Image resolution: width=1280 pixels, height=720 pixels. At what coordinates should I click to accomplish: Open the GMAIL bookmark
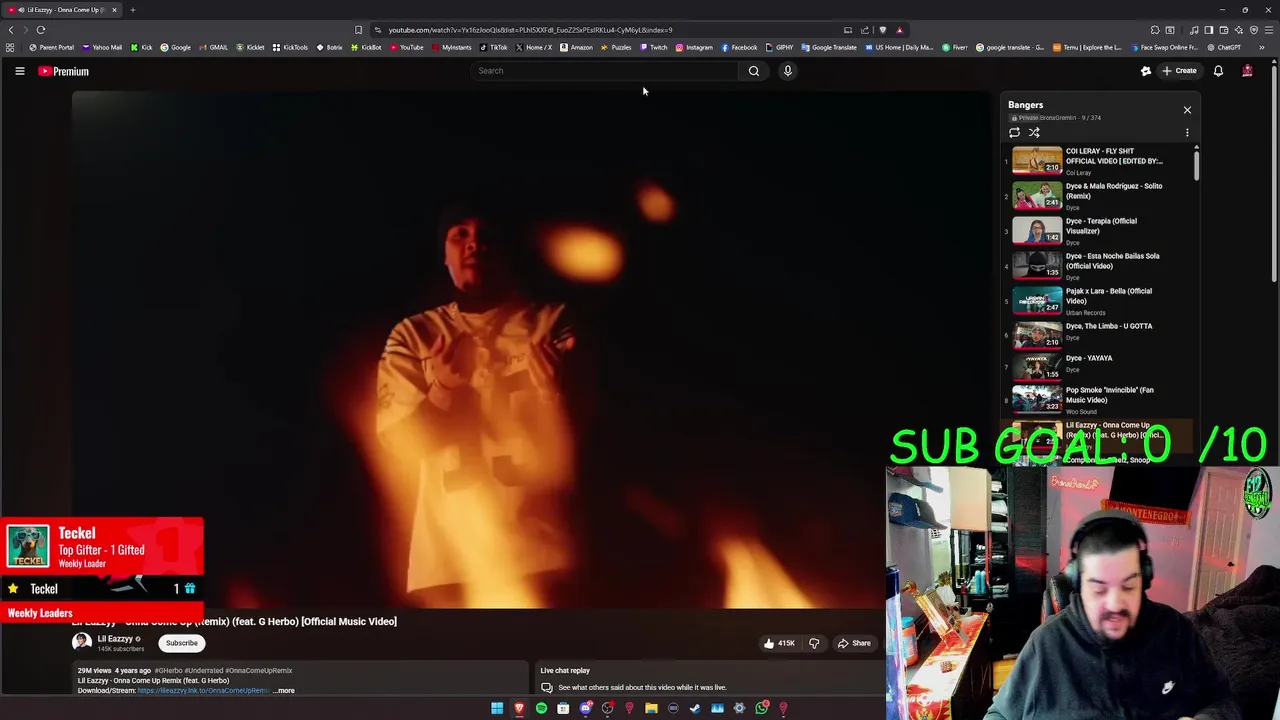pos(213,47)
